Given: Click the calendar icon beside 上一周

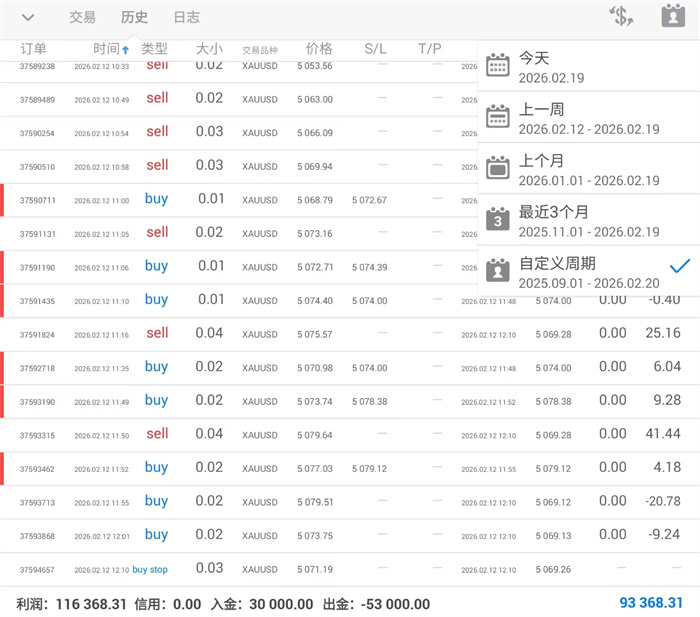Looking at the screenshot, I should pyautogui.click(x=498, y=117).
